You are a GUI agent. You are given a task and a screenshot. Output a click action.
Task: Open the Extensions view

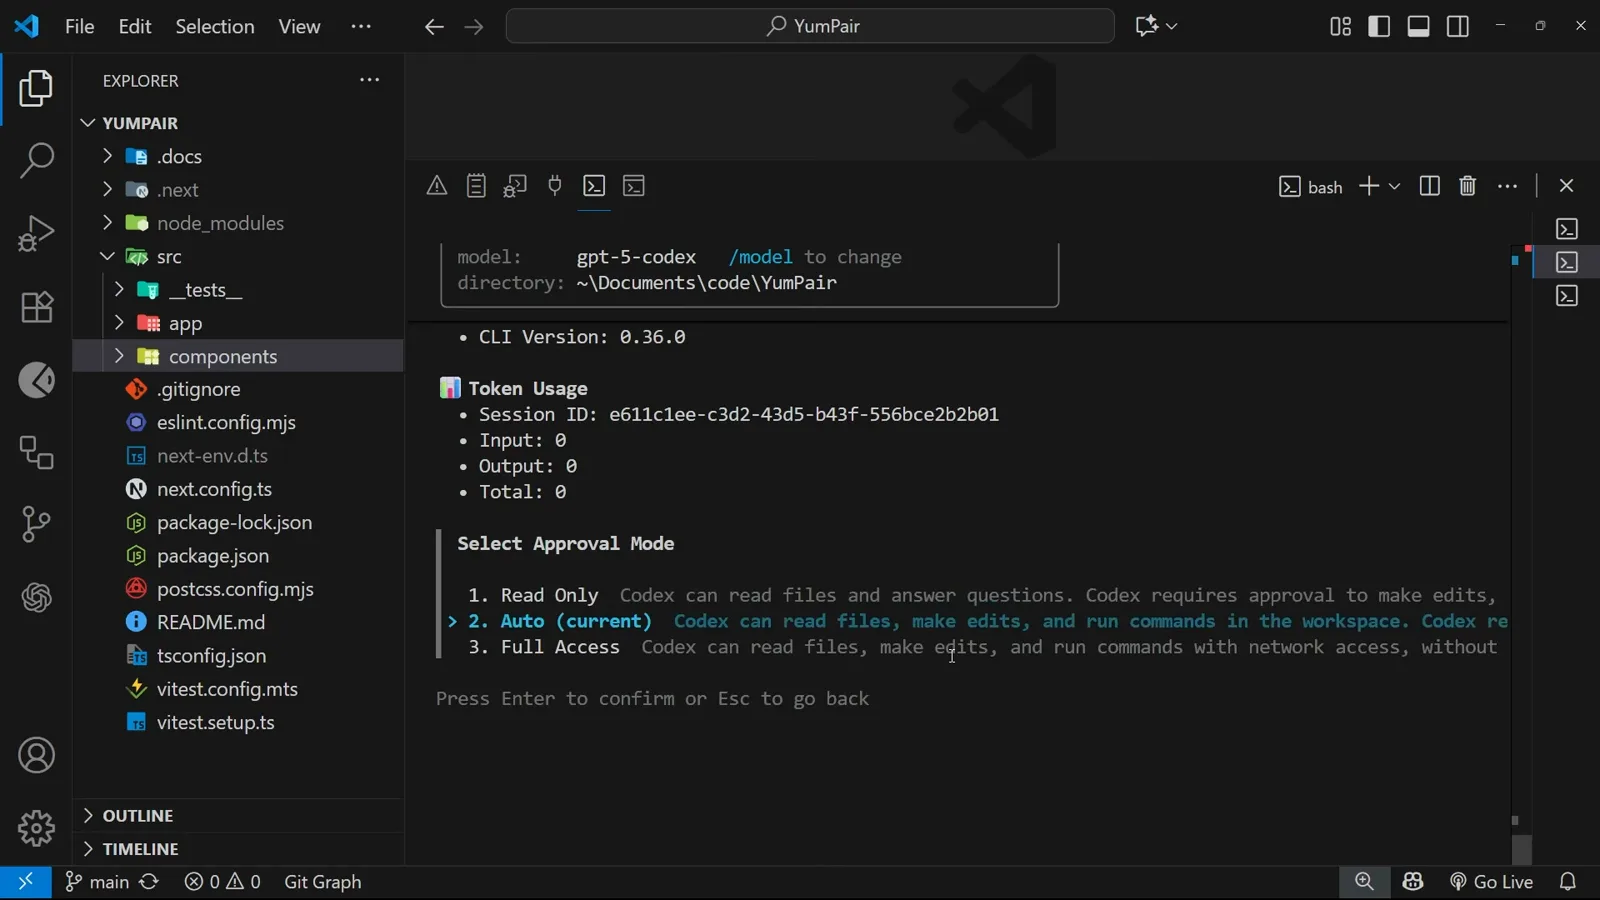(36, 307)
